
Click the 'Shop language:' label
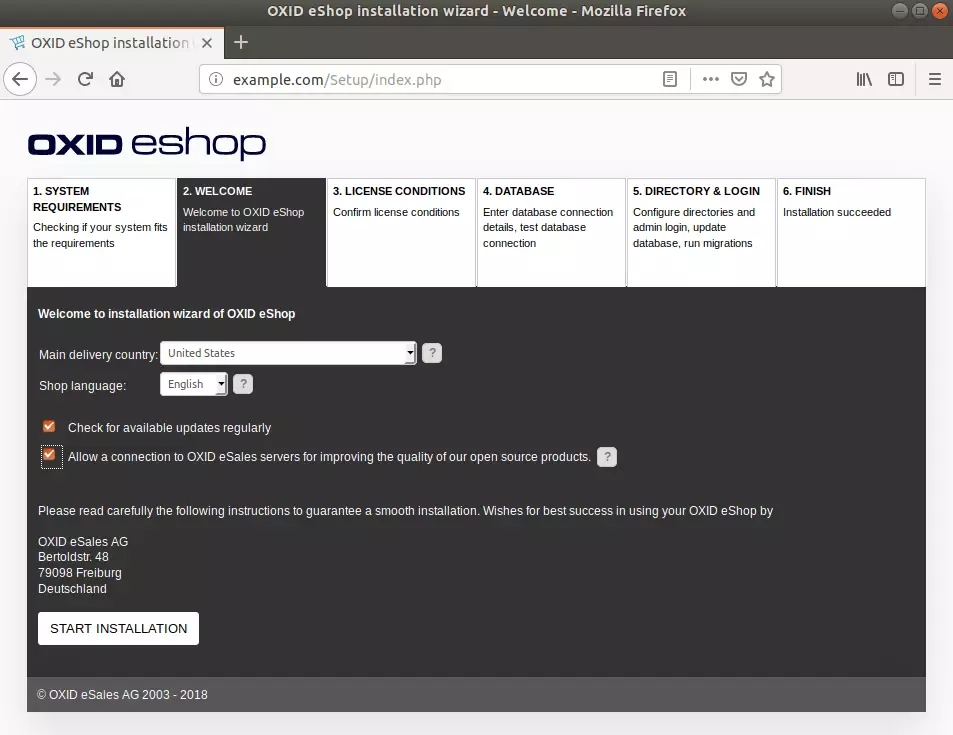(x=83, y=385)
